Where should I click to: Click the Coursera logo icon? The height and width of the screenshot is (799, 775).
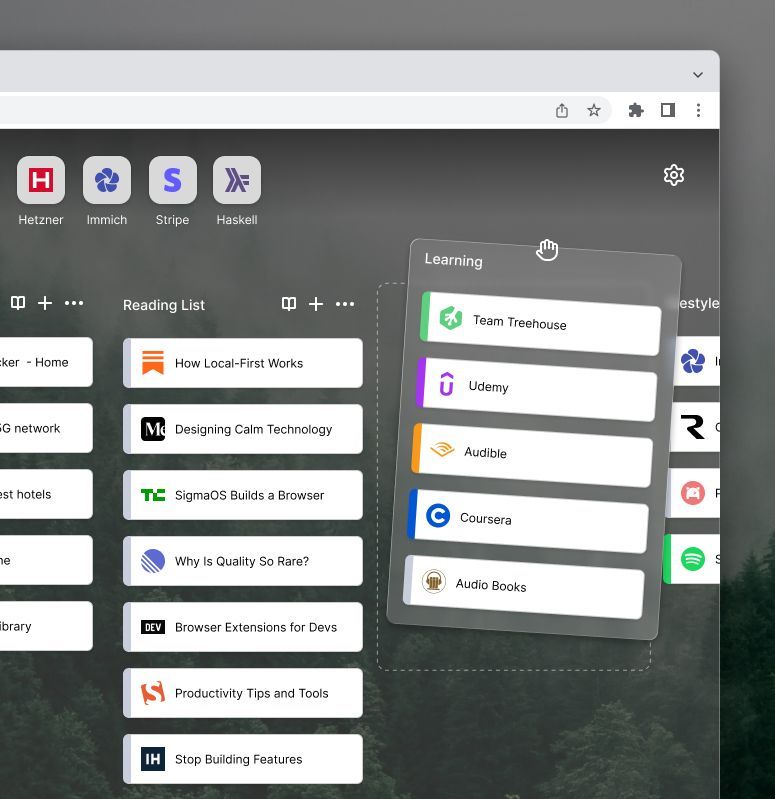438,515
